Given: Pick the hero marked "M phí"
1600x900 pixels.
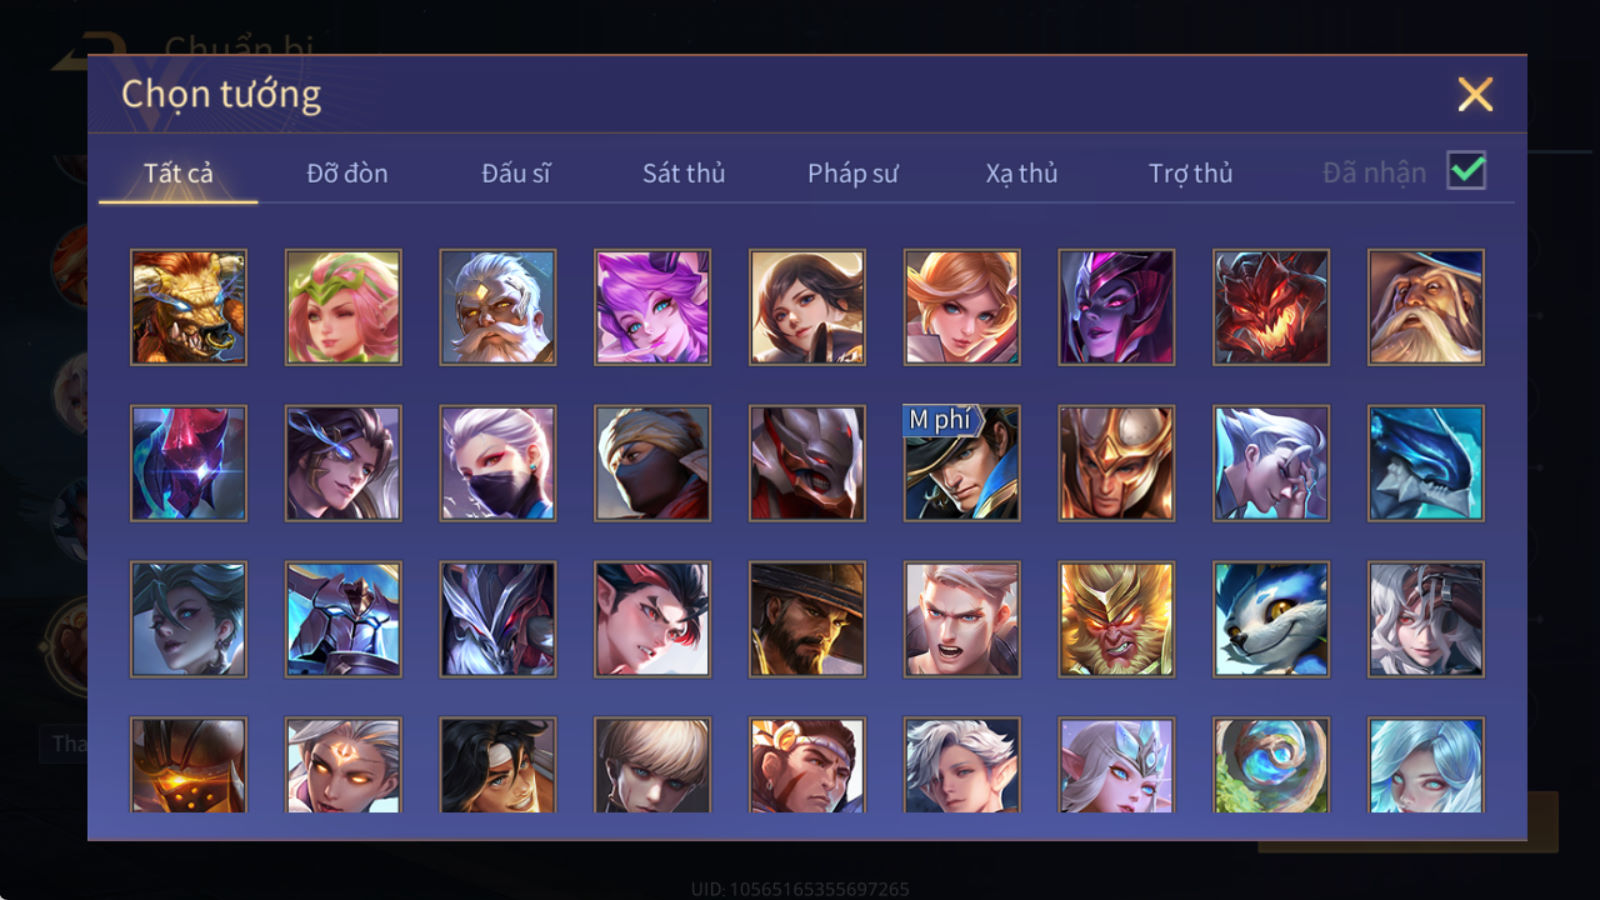Looking at the screenshot, I should coord(962,463).
